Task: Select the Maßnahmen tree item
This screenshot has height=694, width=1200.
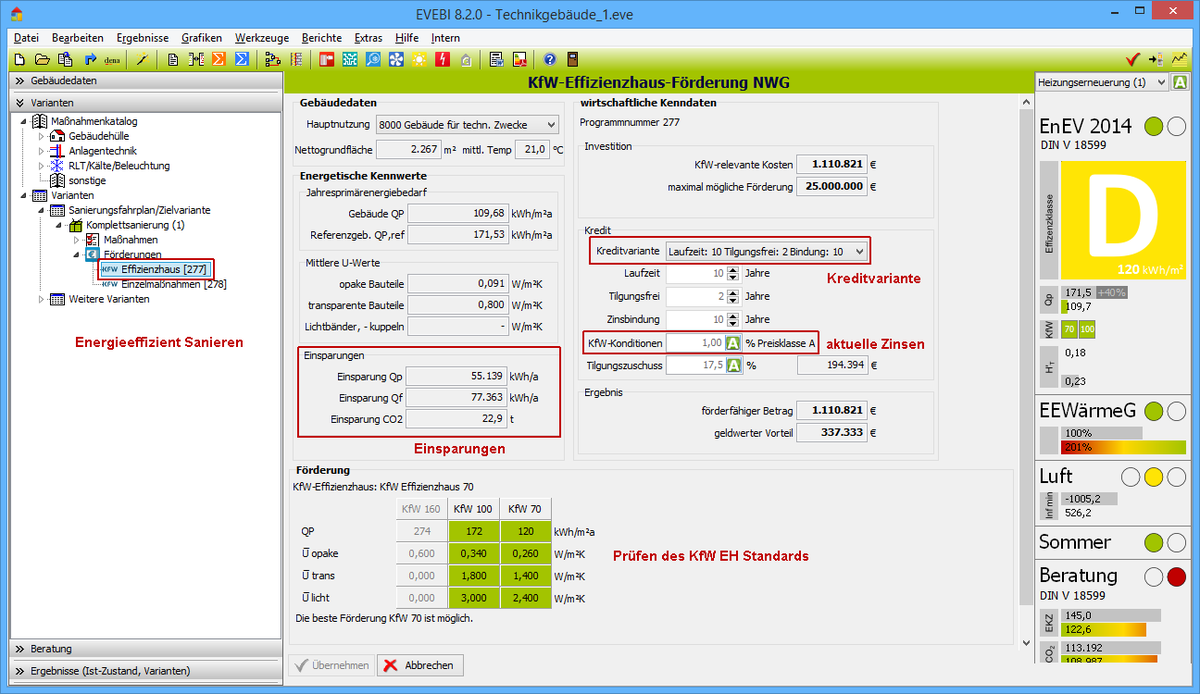Action: tap(130, 240)
